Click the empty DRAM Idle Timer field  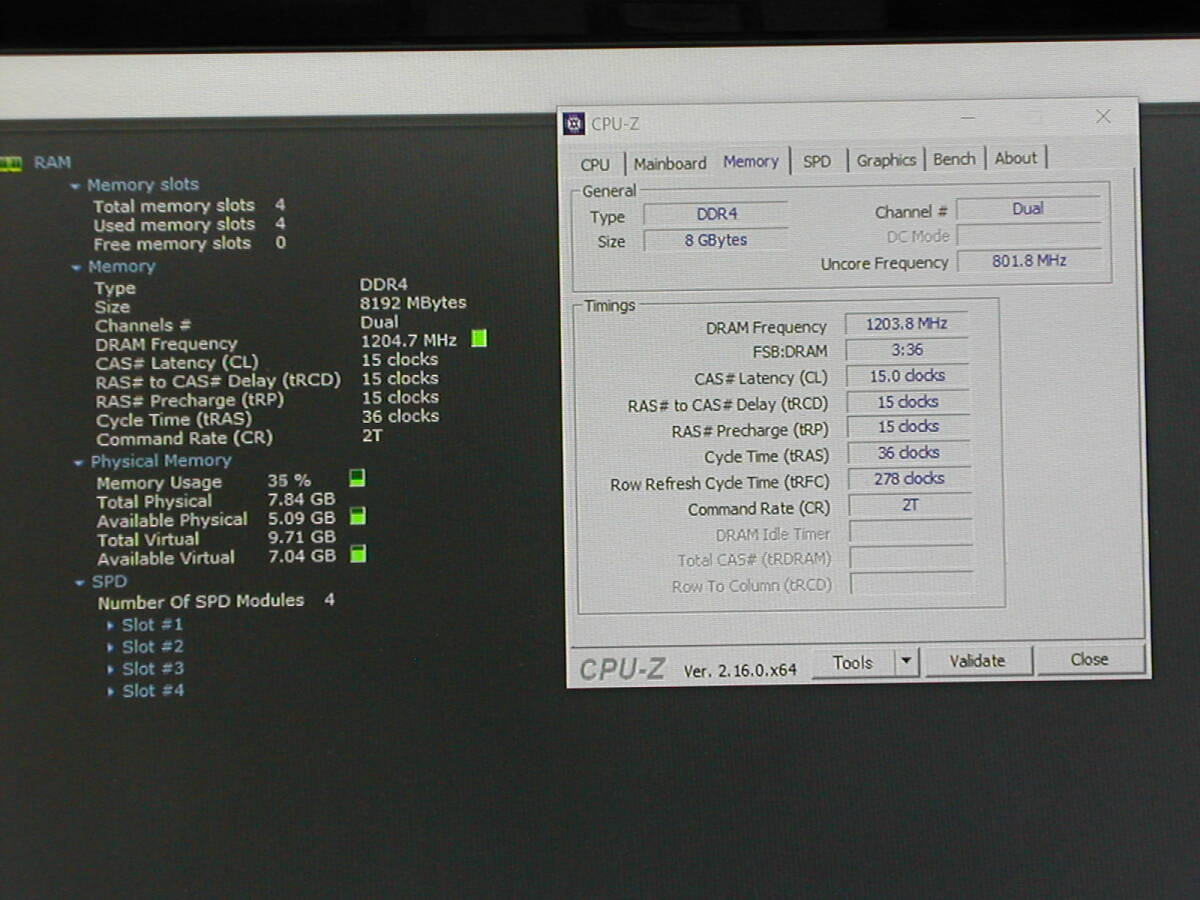[911, 531]
